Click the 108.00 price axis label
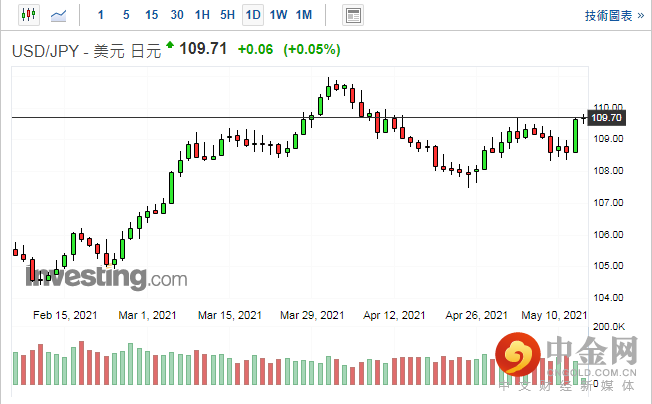Viewport: 652px width, 404px height. [x=608, y=171]
